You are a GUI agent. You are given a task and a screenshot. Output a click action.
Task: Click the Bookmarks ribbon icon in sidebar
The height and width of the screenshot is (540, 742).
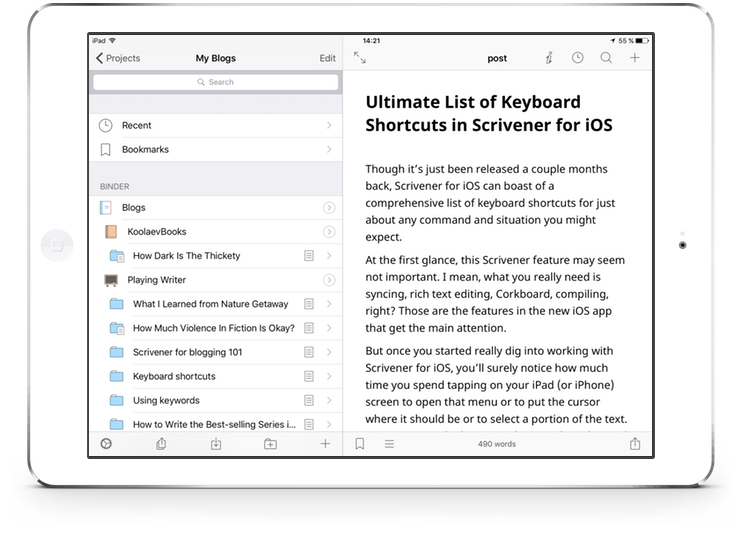pyautogui.click(x=106, y=150)
